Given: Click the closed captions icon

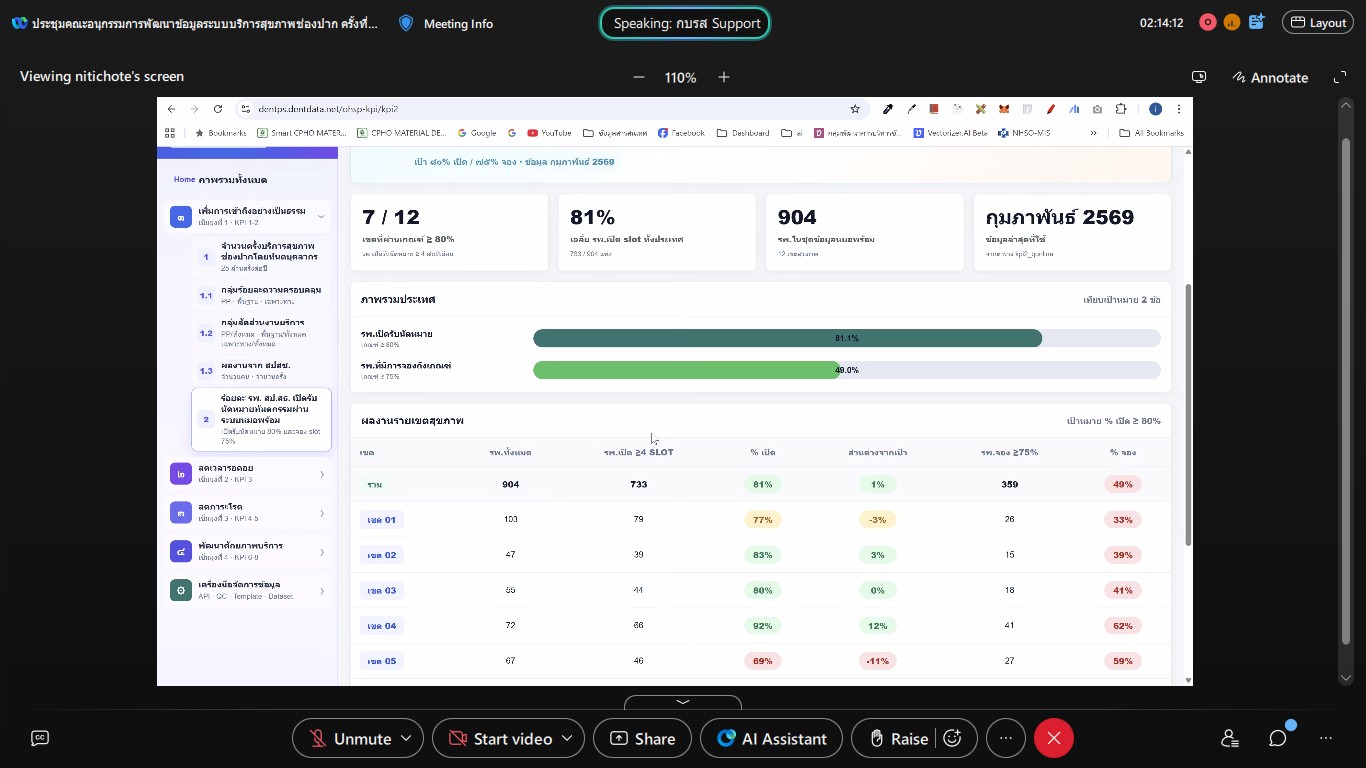Looking at the screenshot, I should coord(40,738).
